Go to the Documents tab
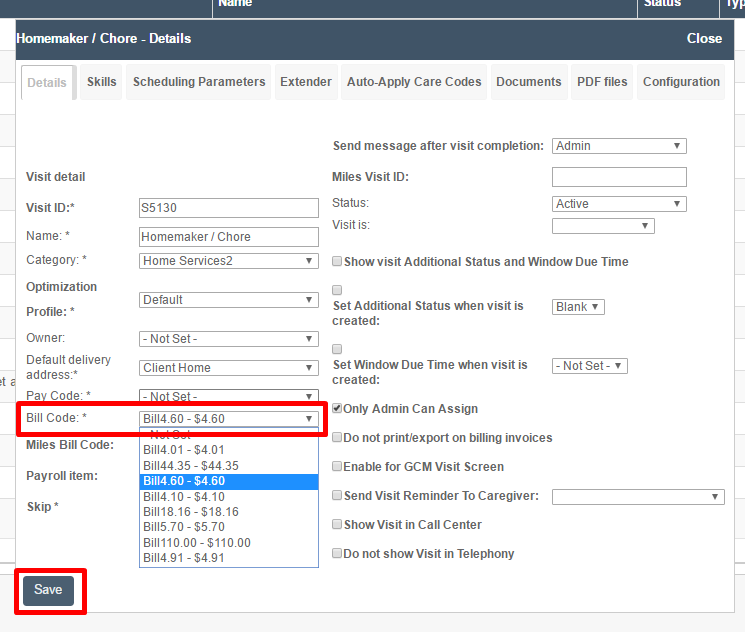 529,82
